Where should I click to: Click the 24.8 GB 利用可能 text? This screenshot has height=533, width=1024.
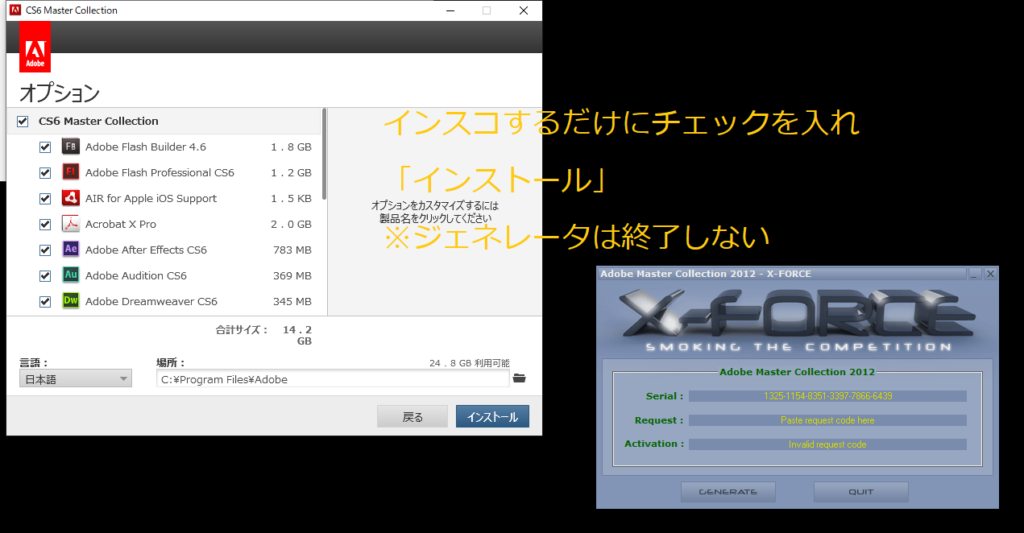pos(470,363)
